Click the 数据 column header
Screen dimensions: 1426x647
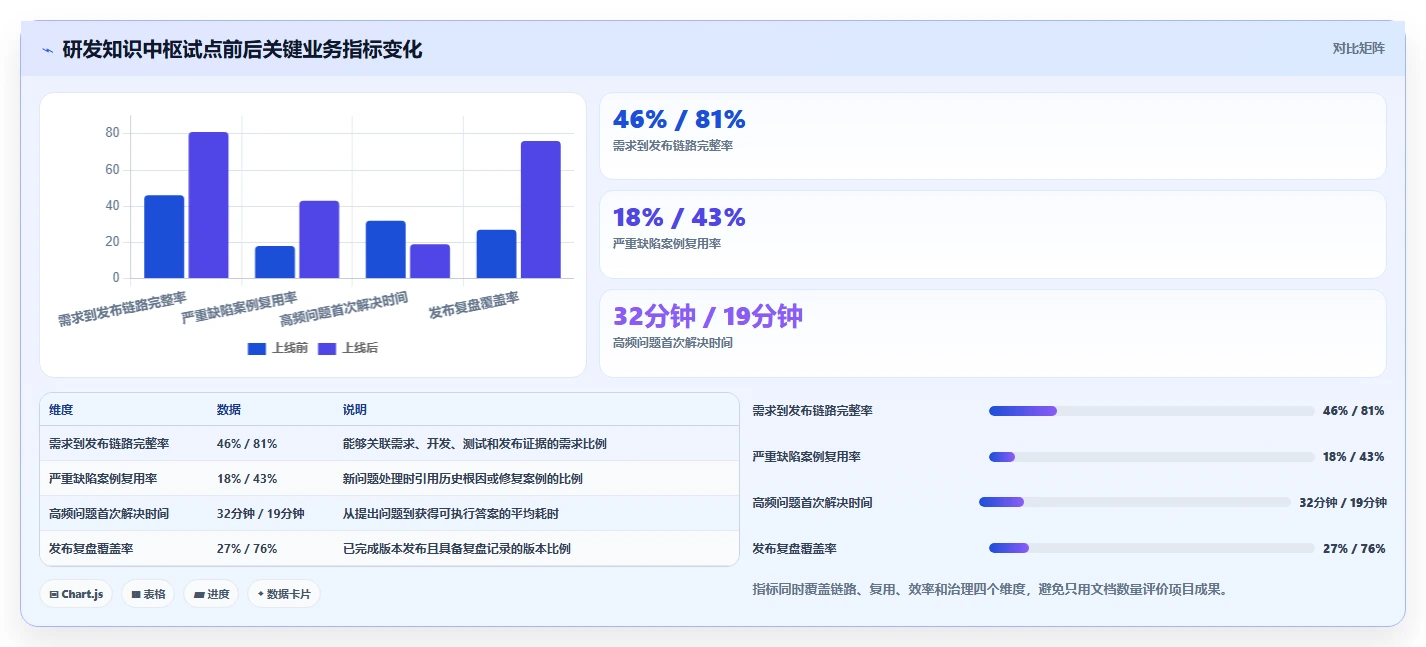click(229, 410)
